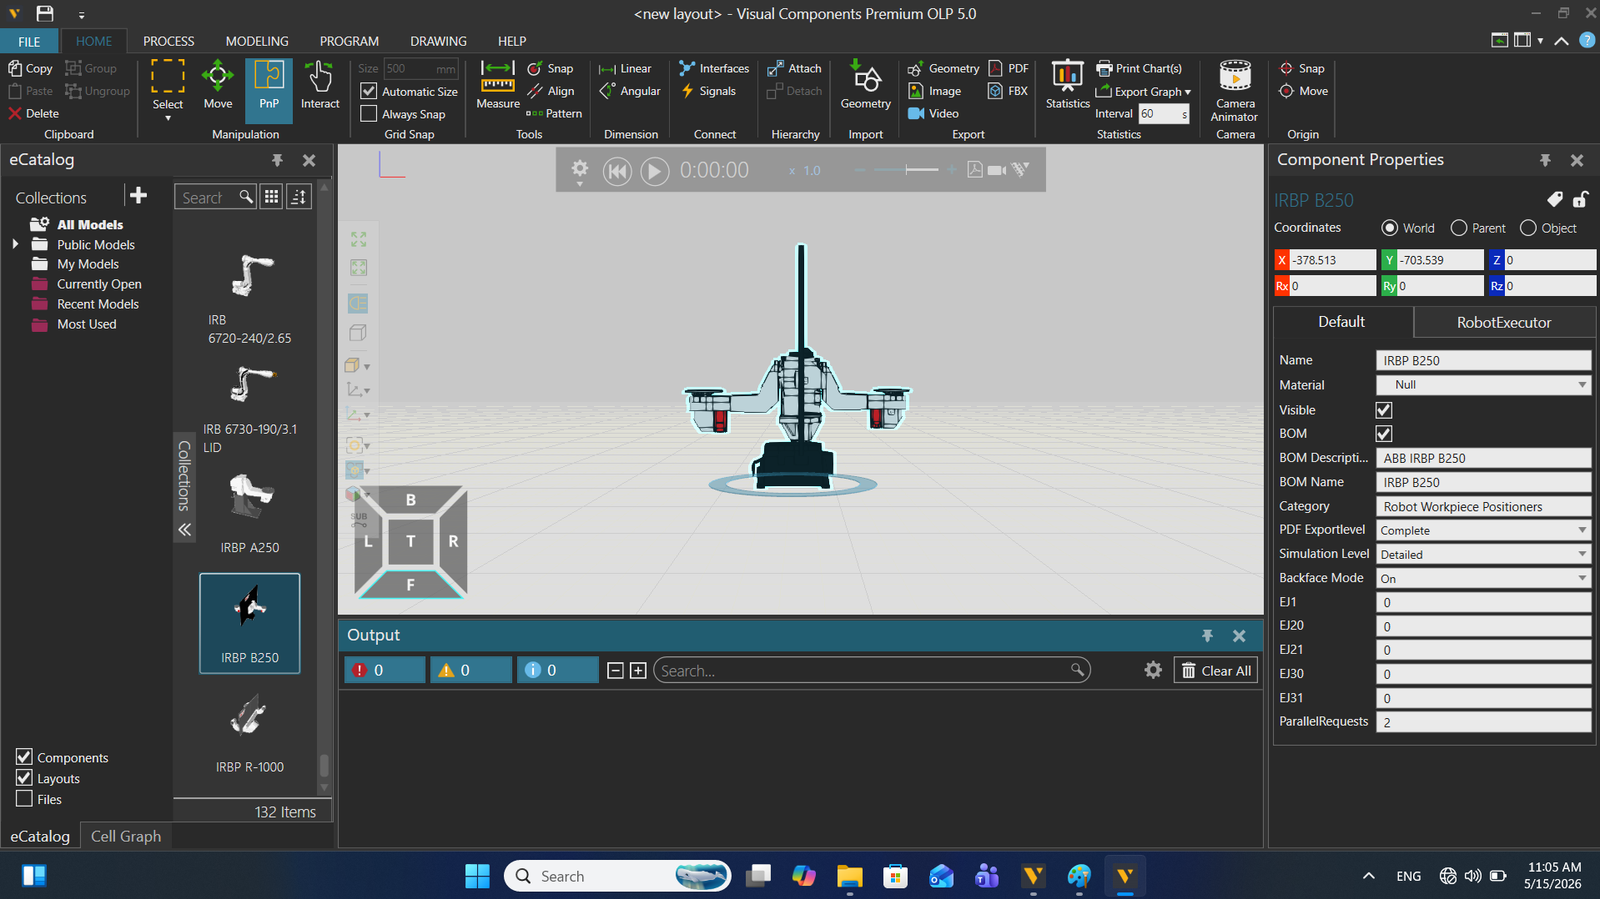Toggle Automatic Size checkbox
This screenshot has width=1600, height=899.
[x=369, y=91]
